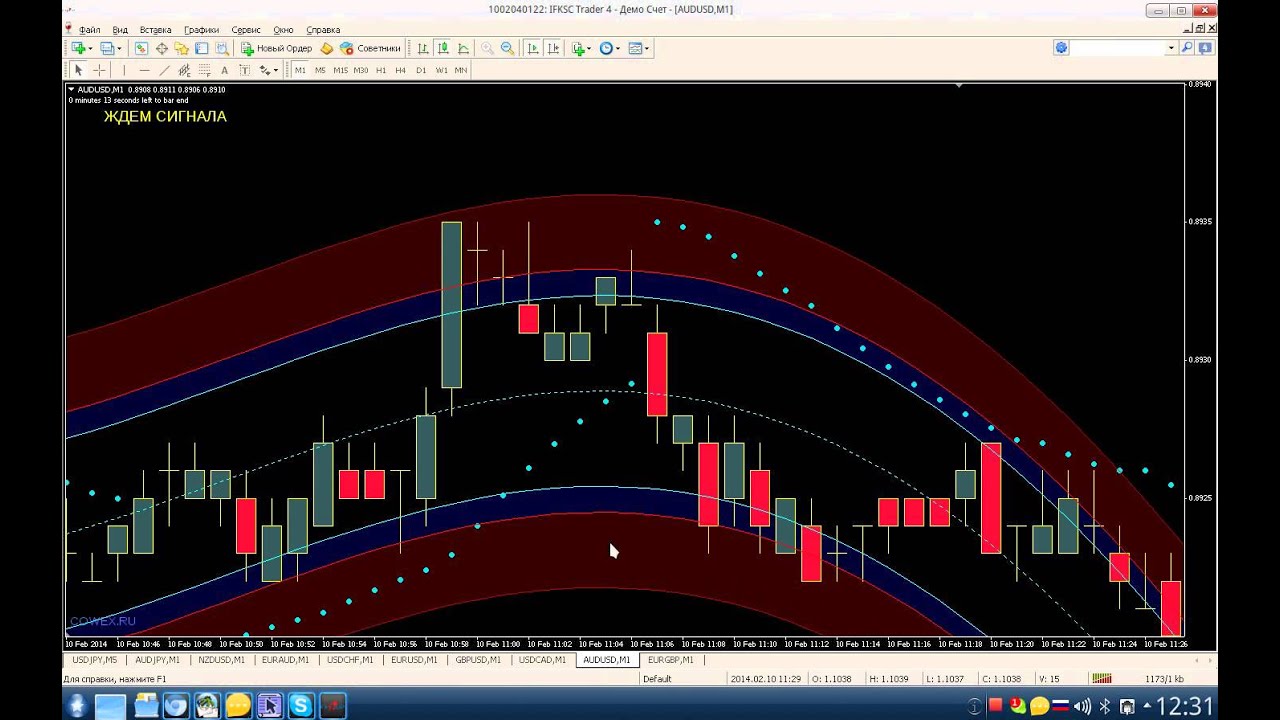Toggle Советники auto-trading button
Screen dimensions: 1280x720
point(370,48)
